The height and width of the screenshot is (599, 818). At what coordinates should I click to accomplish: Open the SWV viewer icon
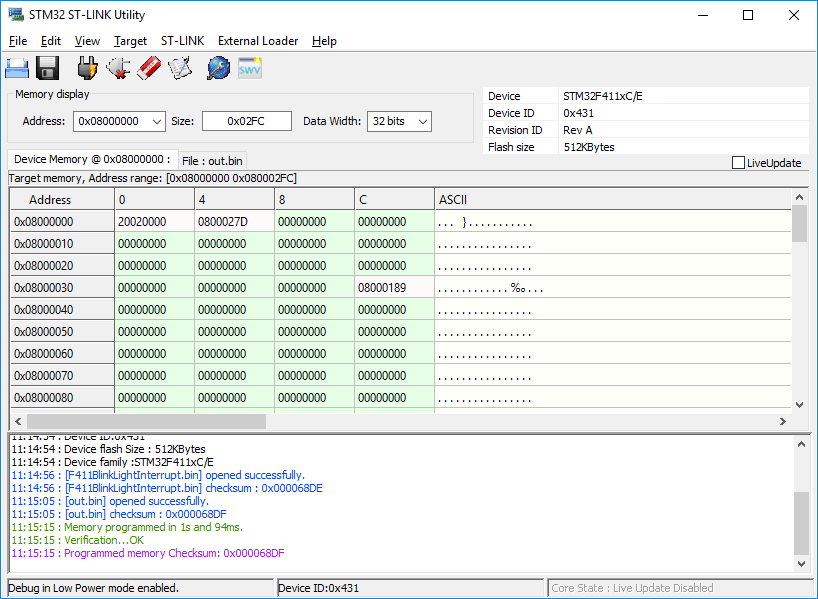(249, 68)
